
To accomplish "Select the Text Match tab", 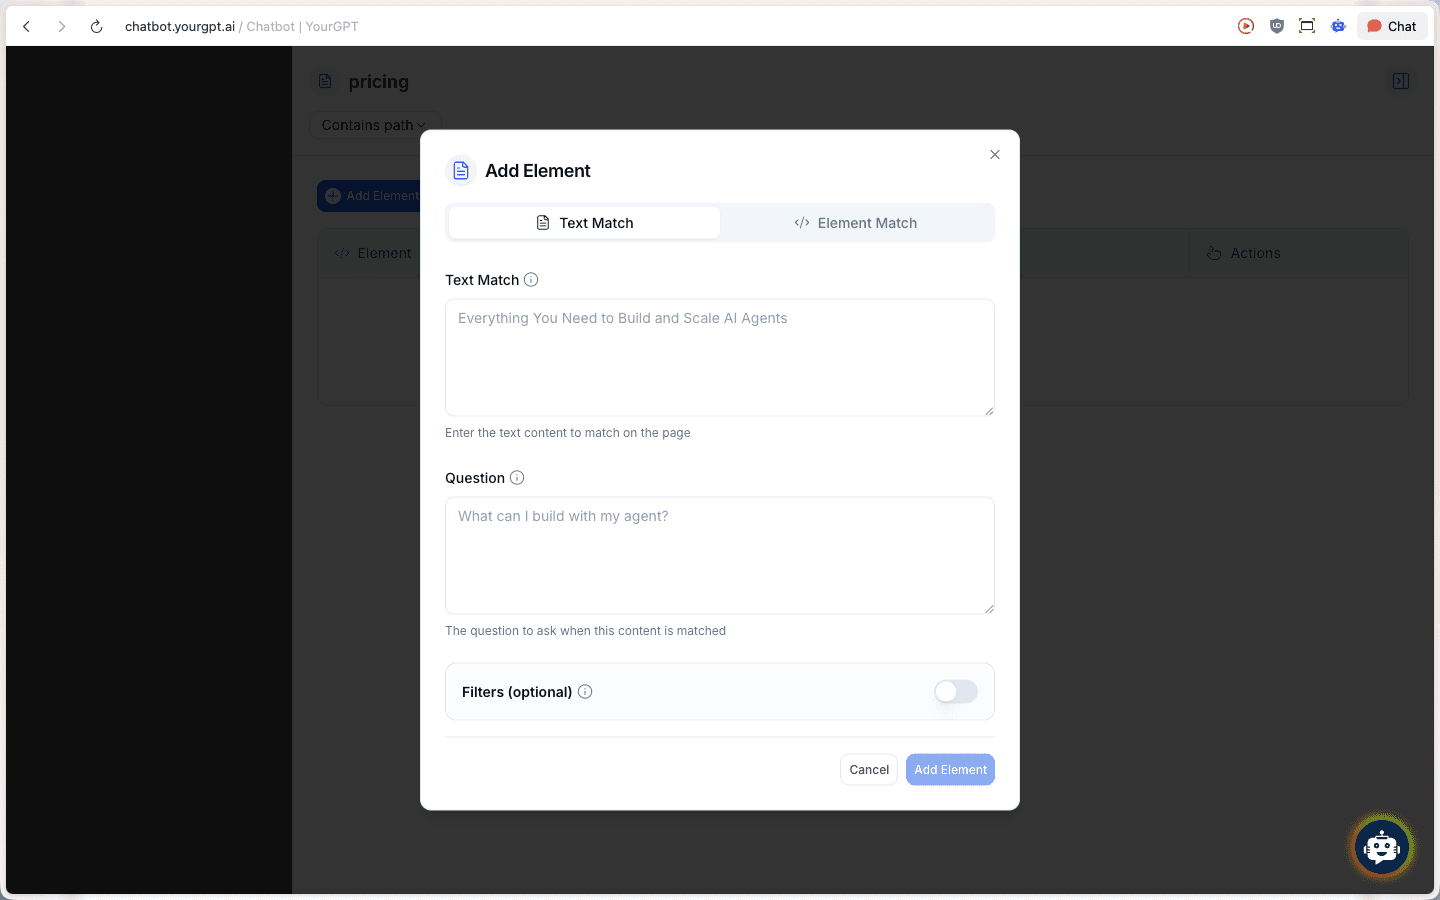I will coord(584,222).
